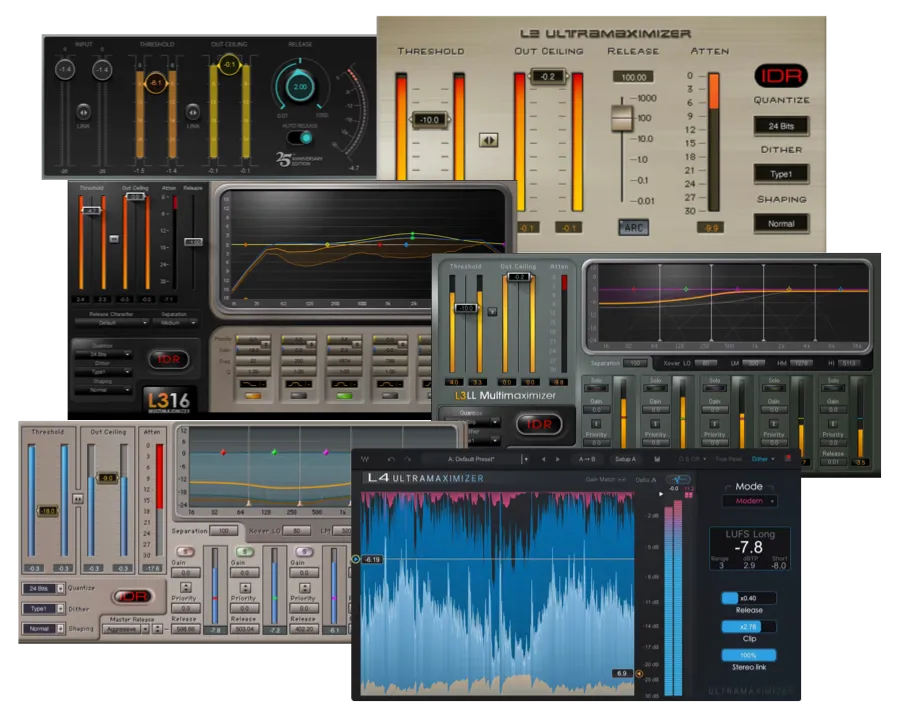Load the next preset in the L4 toolbar
This screenshot has height=717, width=900.
coord(557,459)
